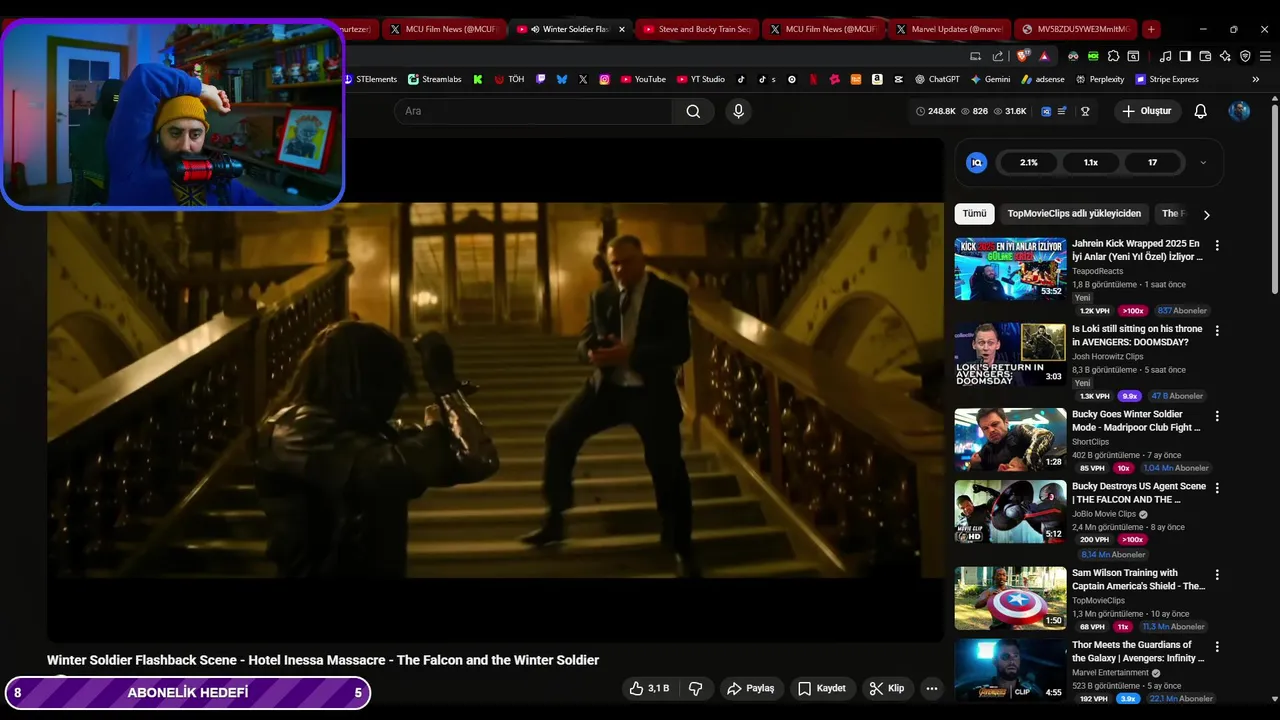Switch to Steve and Bucky Train tab
The height and width of the screenshot is (720, 1280).
click(697, 29)
